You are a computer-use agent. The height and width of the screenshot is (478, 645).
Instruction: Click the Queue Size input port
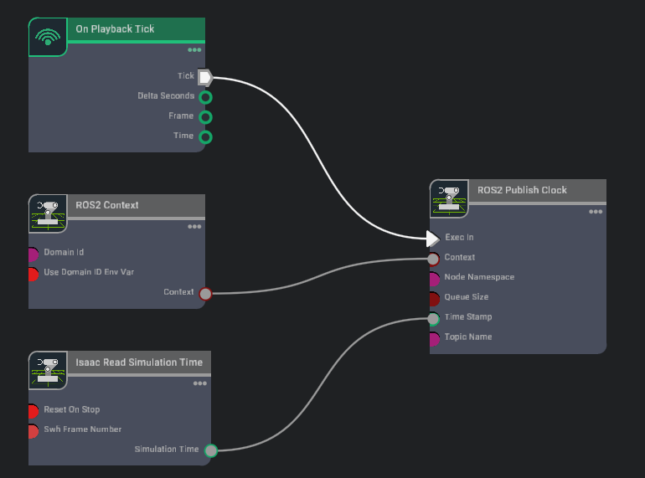point(433,298)
